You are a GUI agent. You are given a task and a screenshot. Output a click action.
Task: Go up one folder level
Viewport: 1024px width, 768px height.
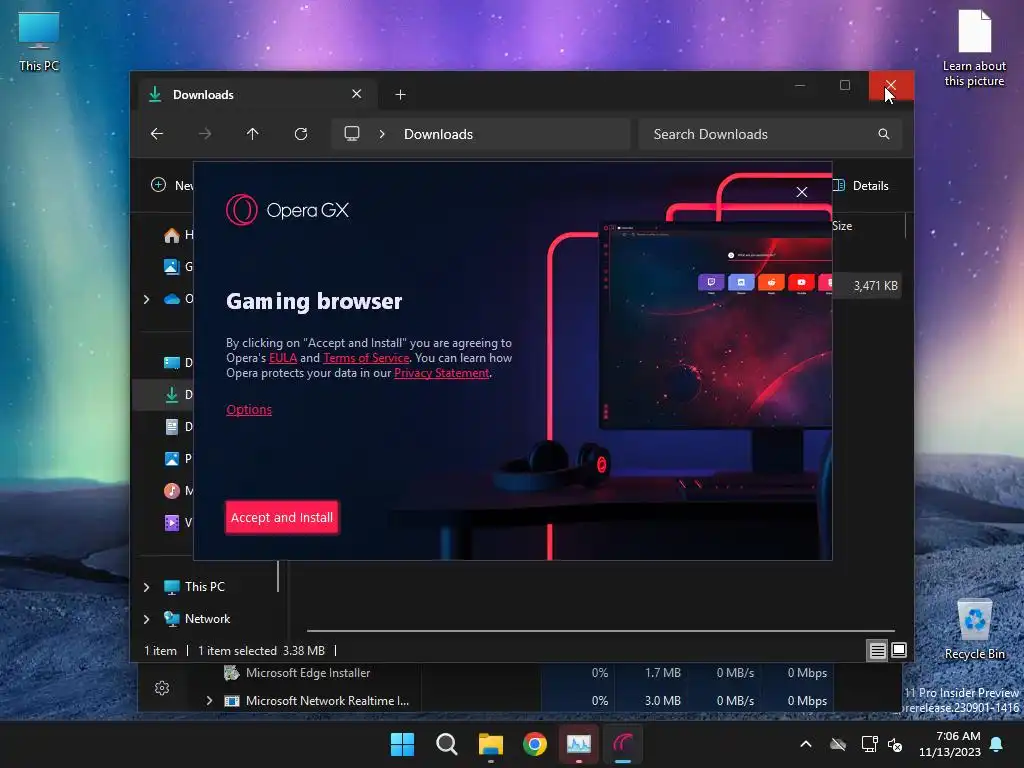point(253,134)
